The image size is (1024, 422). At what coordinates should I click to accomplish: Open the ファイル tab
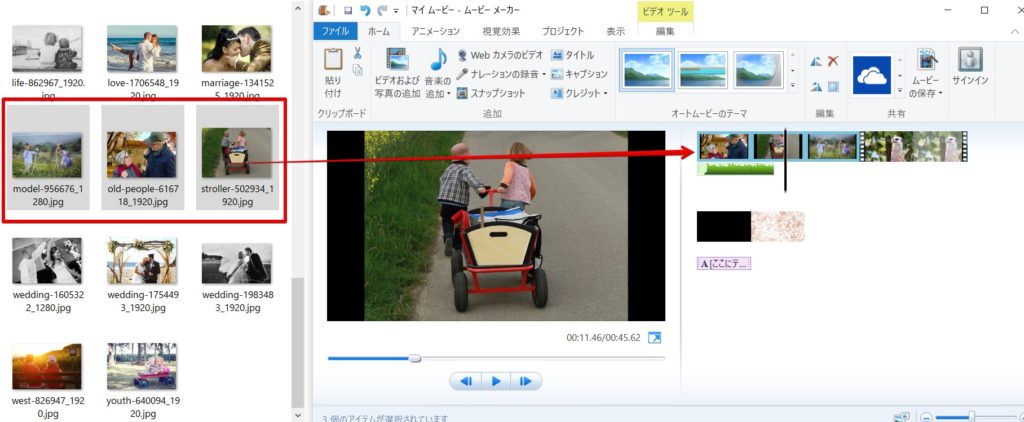[336, 31]
